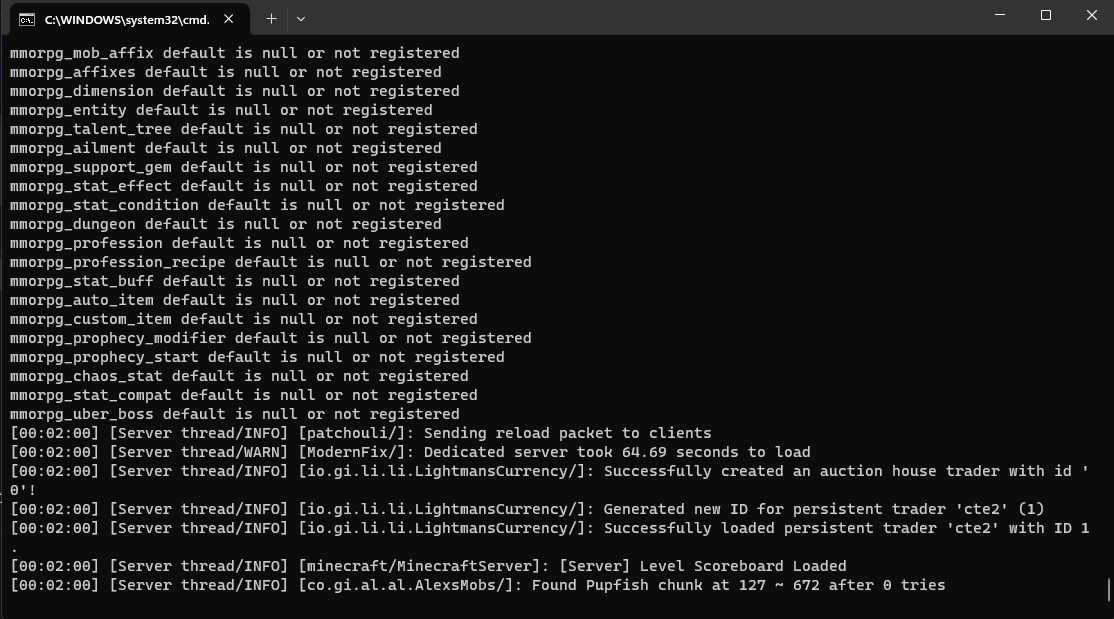
Task: Click the ModernFix dedicated server load line
Action: point(410,452)
